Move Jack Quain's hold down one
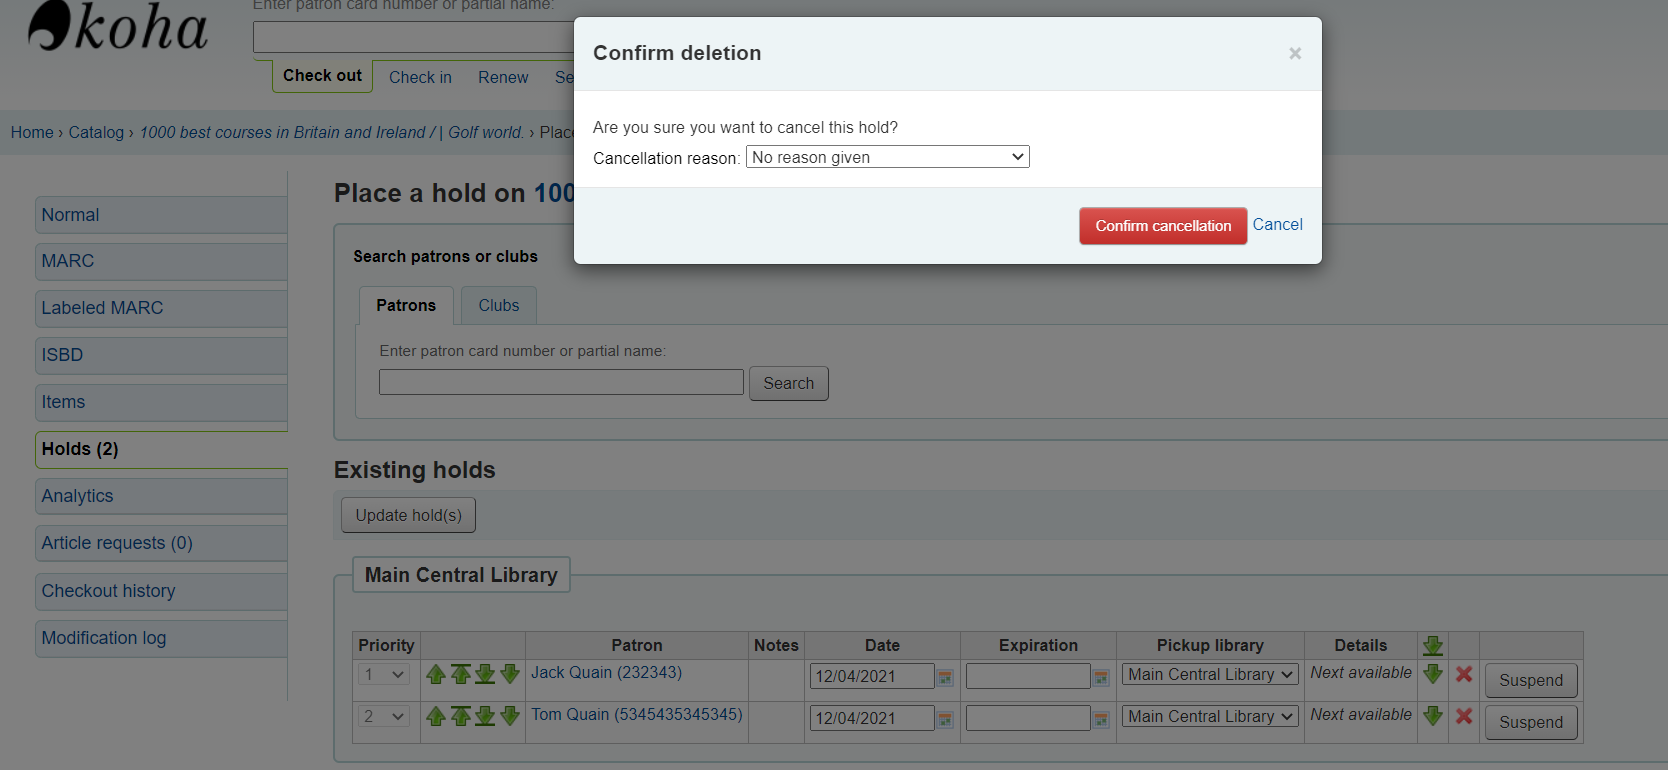The image size is (1668, 770). pos(510,674)
